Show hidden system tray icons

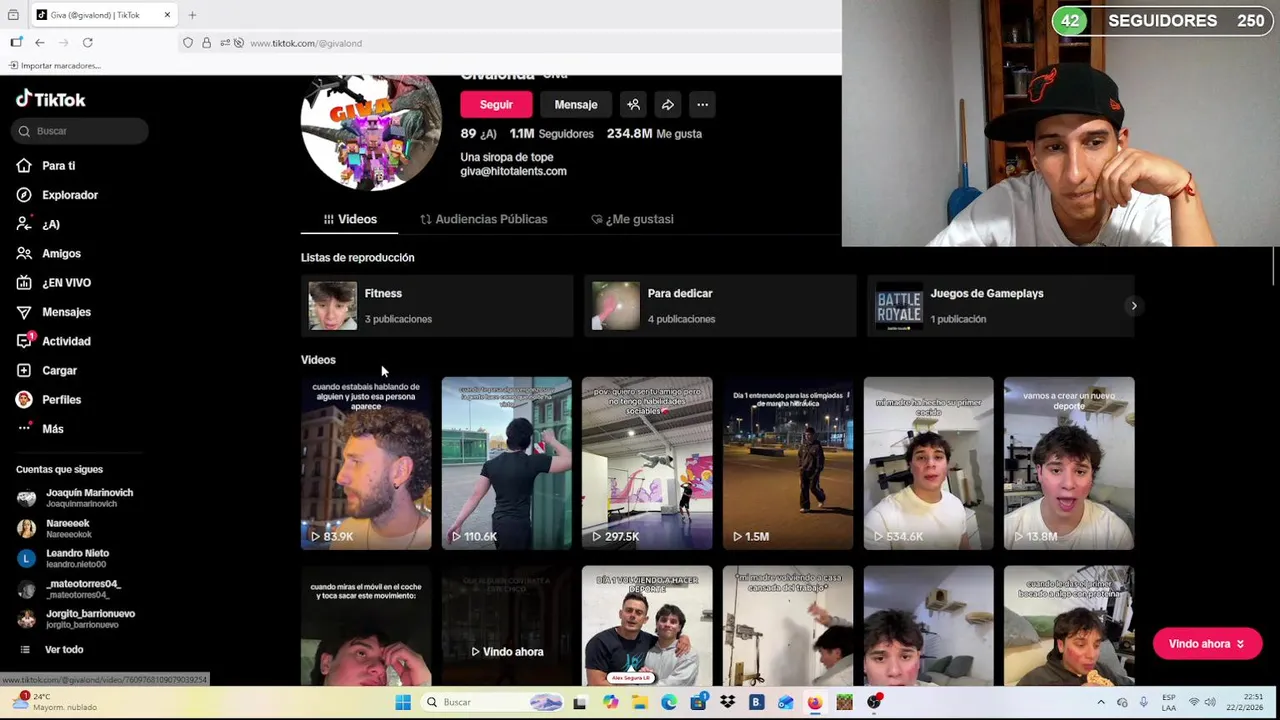point(1101,703)
